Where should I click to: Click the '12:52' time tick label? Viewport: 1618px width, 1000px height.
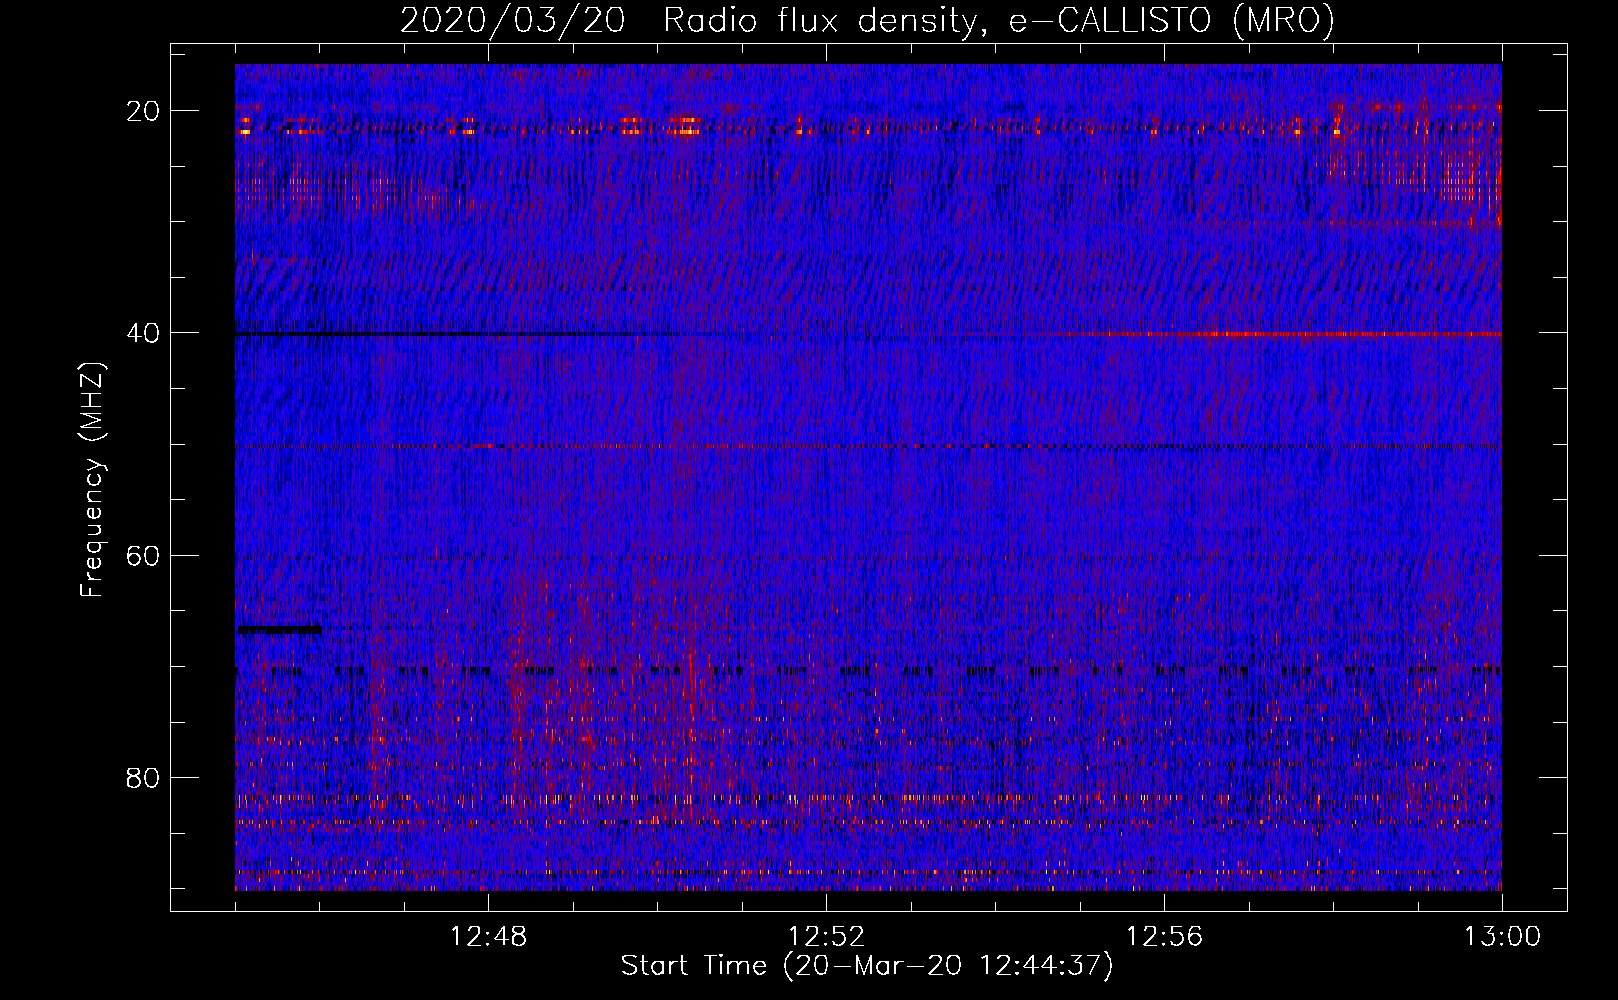click(826, 937)
